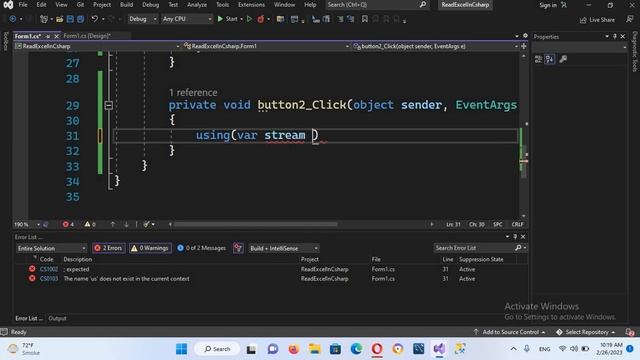Open the Build menu
Screen dimensions: 640x360
click(126, 5)
